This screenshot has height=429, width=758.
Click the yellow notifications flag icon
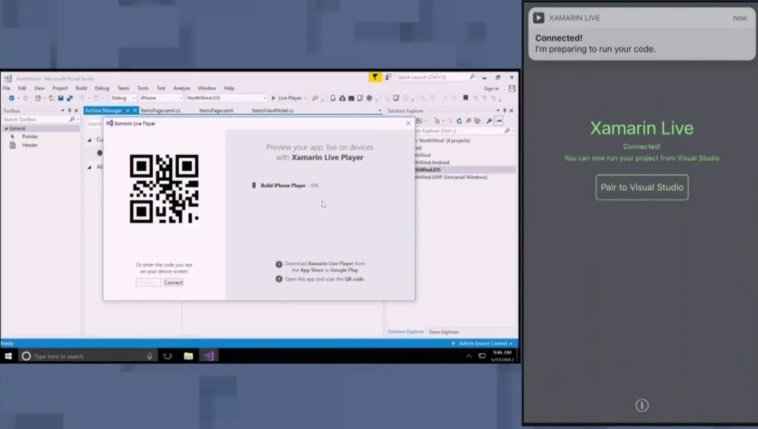pos(375,76)
